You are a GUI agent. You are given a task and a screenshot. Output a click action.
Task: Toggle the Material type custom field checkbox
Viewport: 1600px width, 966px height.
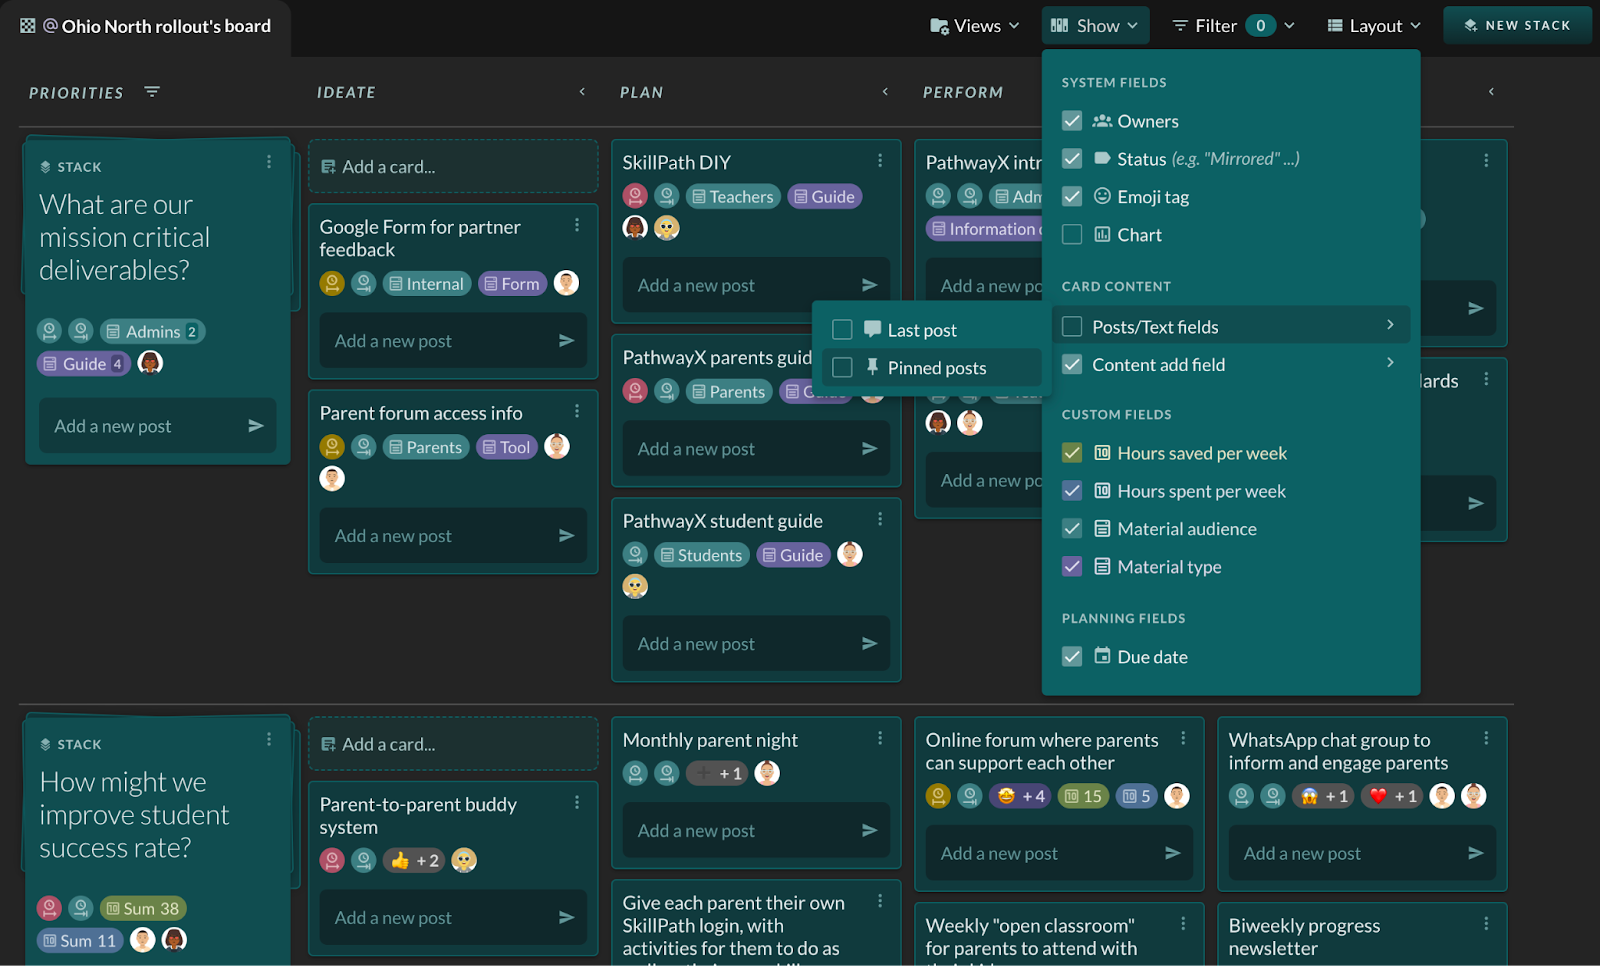point(1072,567)
